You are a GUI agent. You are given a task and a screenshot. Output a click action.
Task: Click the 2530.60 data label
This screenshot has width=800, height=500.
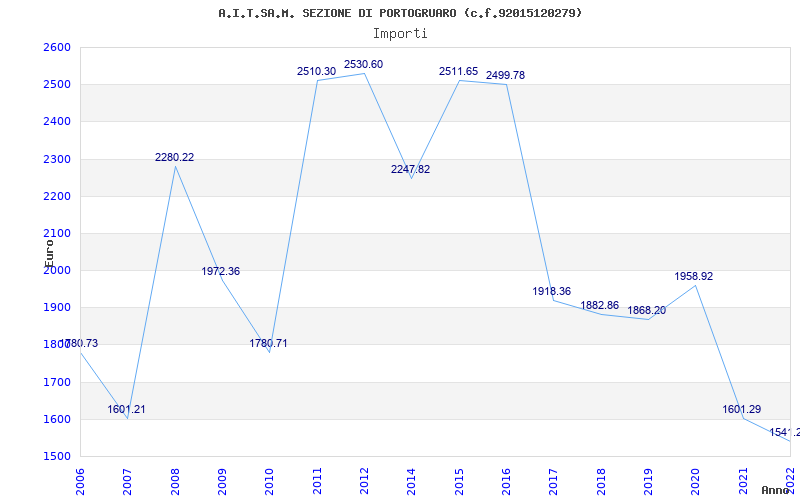point(363,64)
